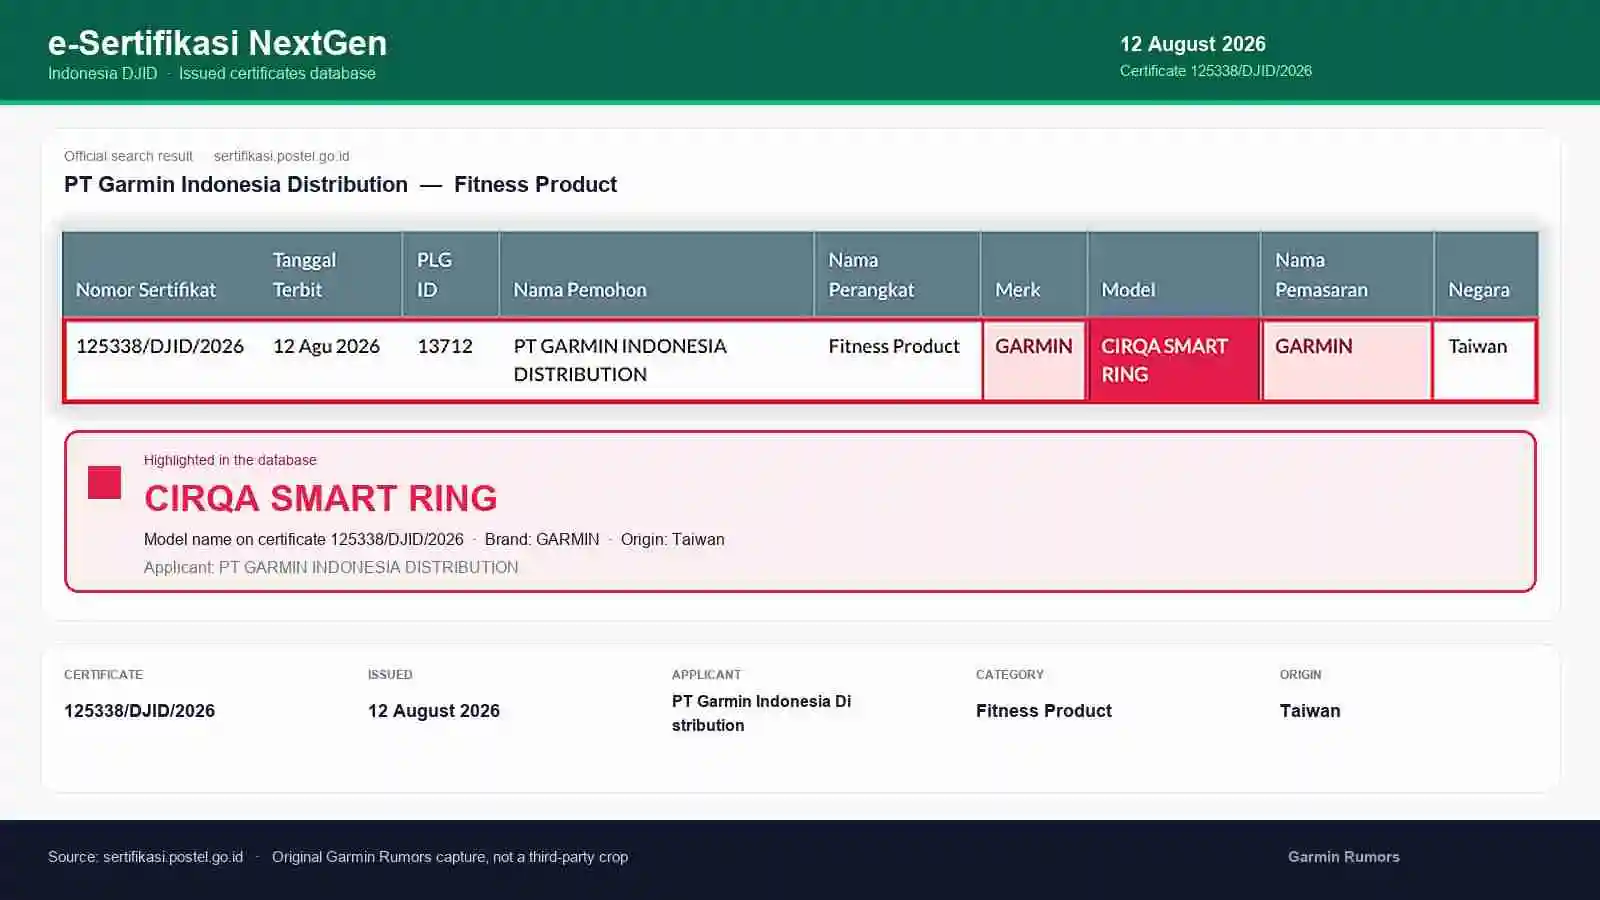
Task: Click the "Model name on certificate" detail line
Action: coord(434,539)
